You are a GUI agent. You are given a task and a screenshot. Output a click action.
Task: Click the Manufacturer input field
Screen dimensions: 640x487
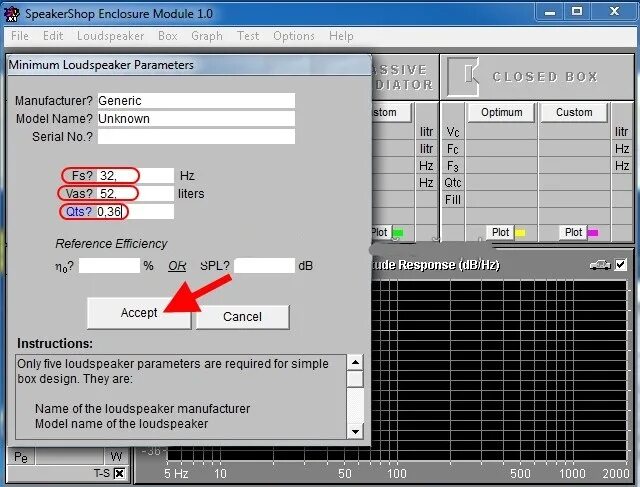196,101
